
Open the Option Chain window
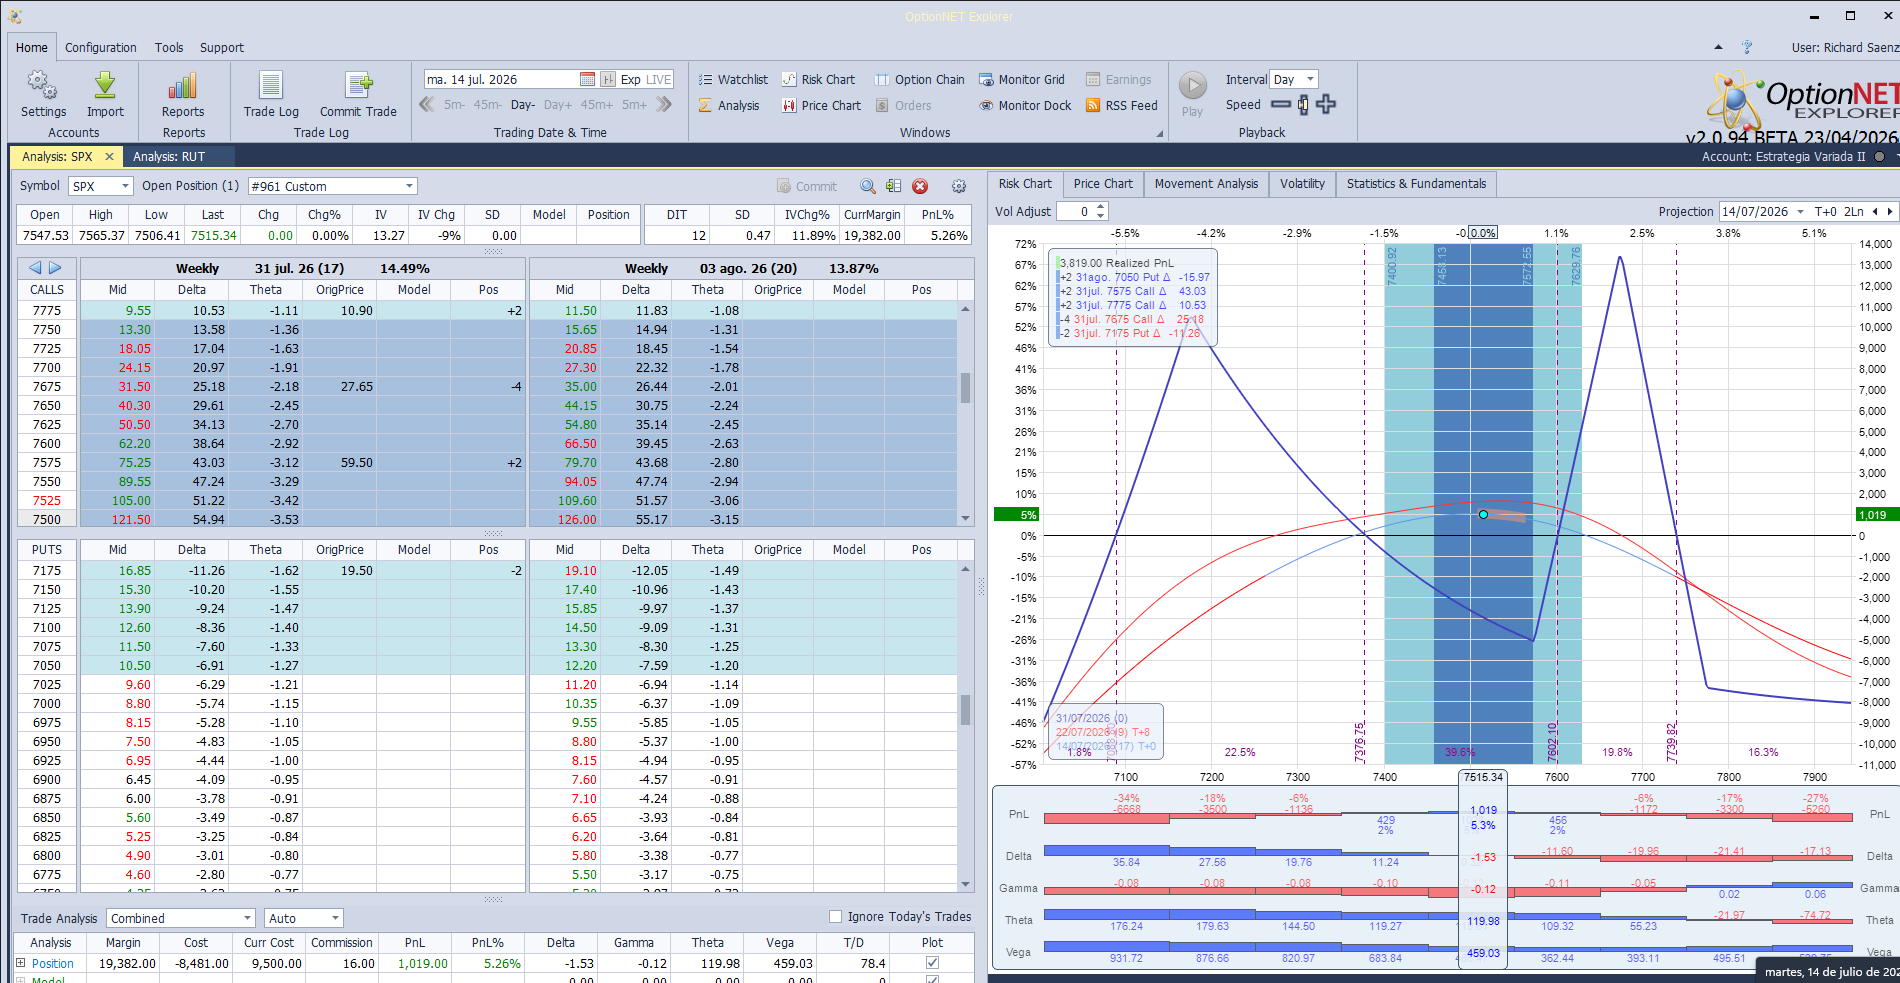point(920,80)
